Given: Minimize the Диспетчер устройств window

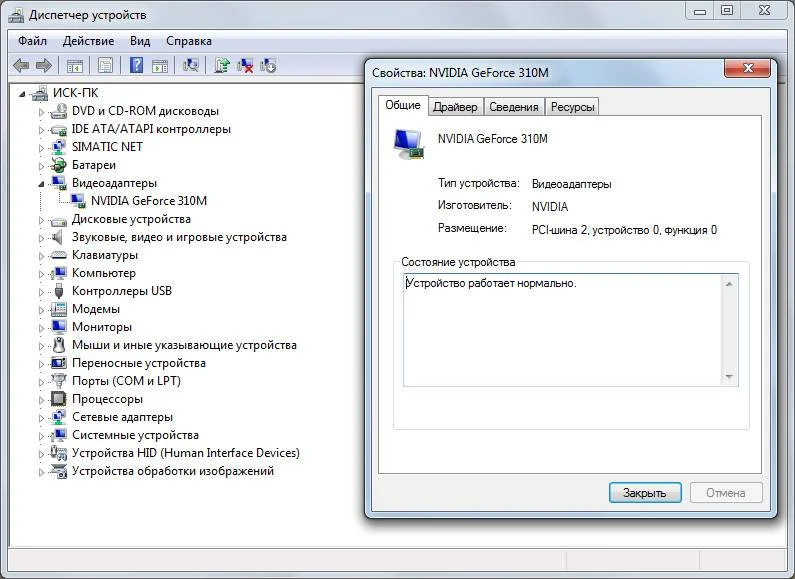Looking at the screenshot, I should pos(700,10).
